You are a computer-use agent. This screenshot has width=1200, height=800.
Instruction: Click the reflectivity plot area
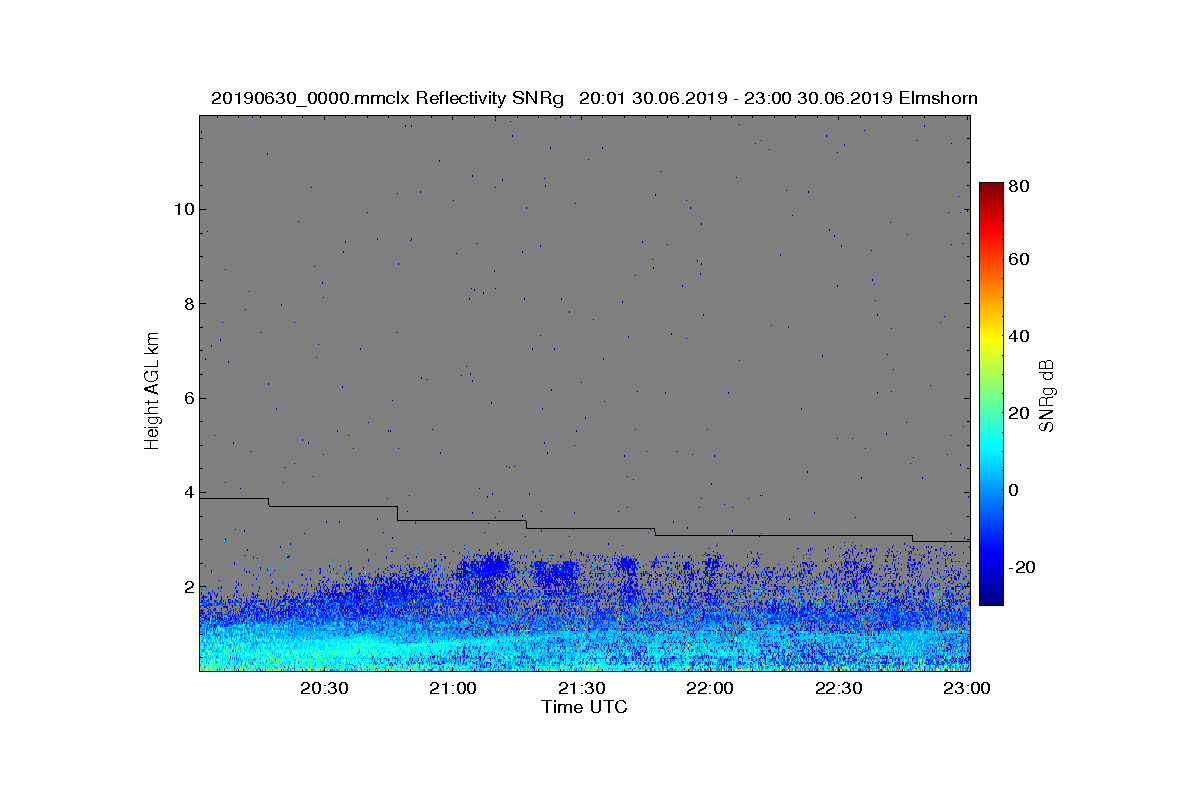[x=585, y=393]
